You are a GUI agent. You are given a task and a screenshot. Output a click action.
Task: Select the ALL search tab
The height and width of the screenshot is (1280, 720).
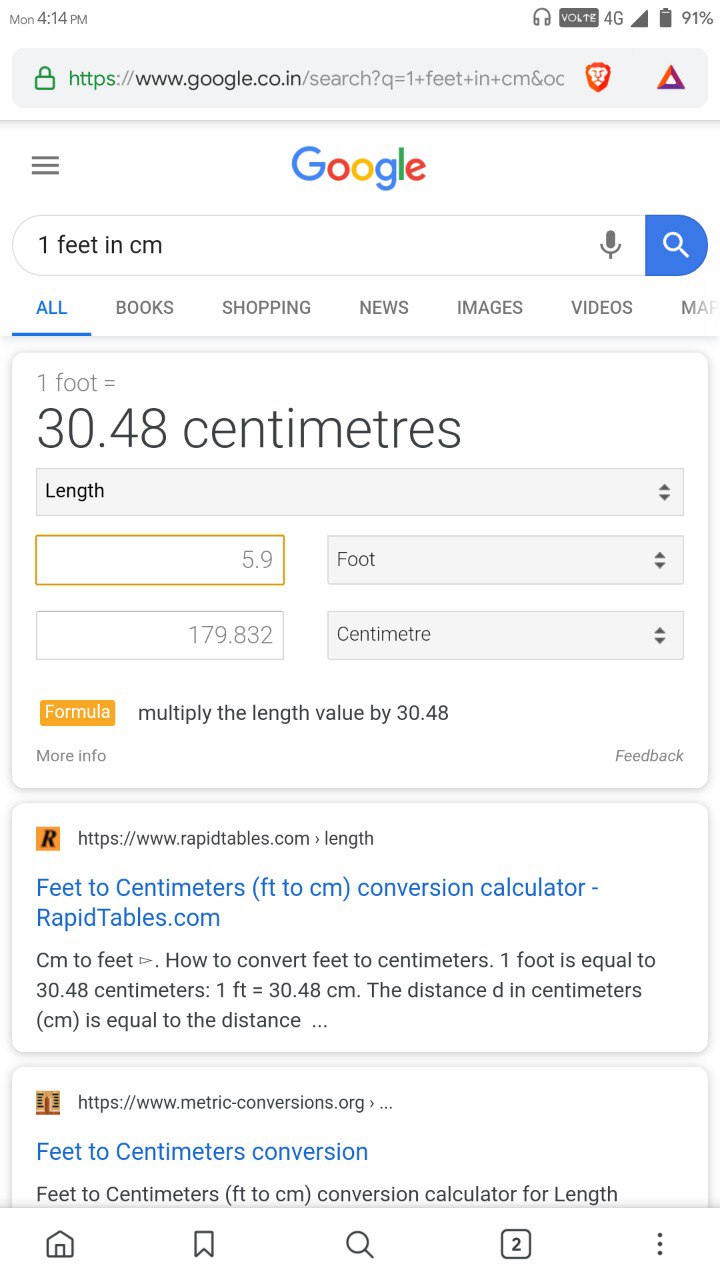[52, 308]
